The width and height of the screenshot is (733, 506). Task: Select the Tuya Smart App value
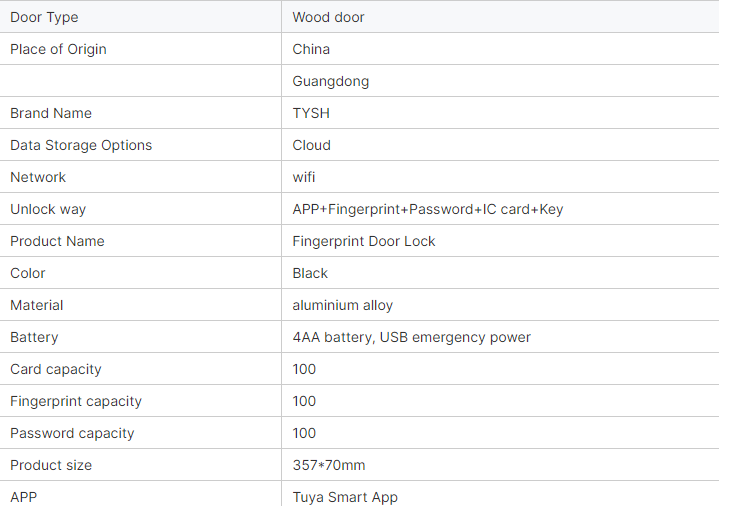pos(345,497)
